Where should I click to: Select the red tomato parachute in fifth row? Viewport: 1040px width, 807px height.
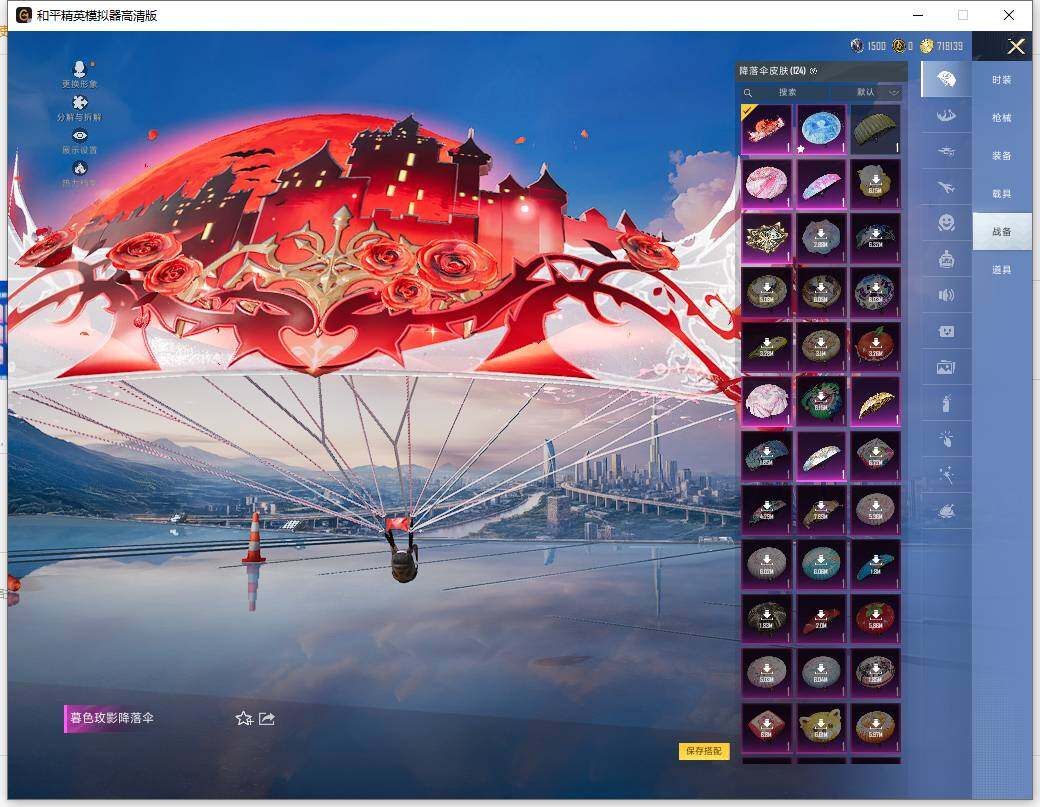coord(876,347)
